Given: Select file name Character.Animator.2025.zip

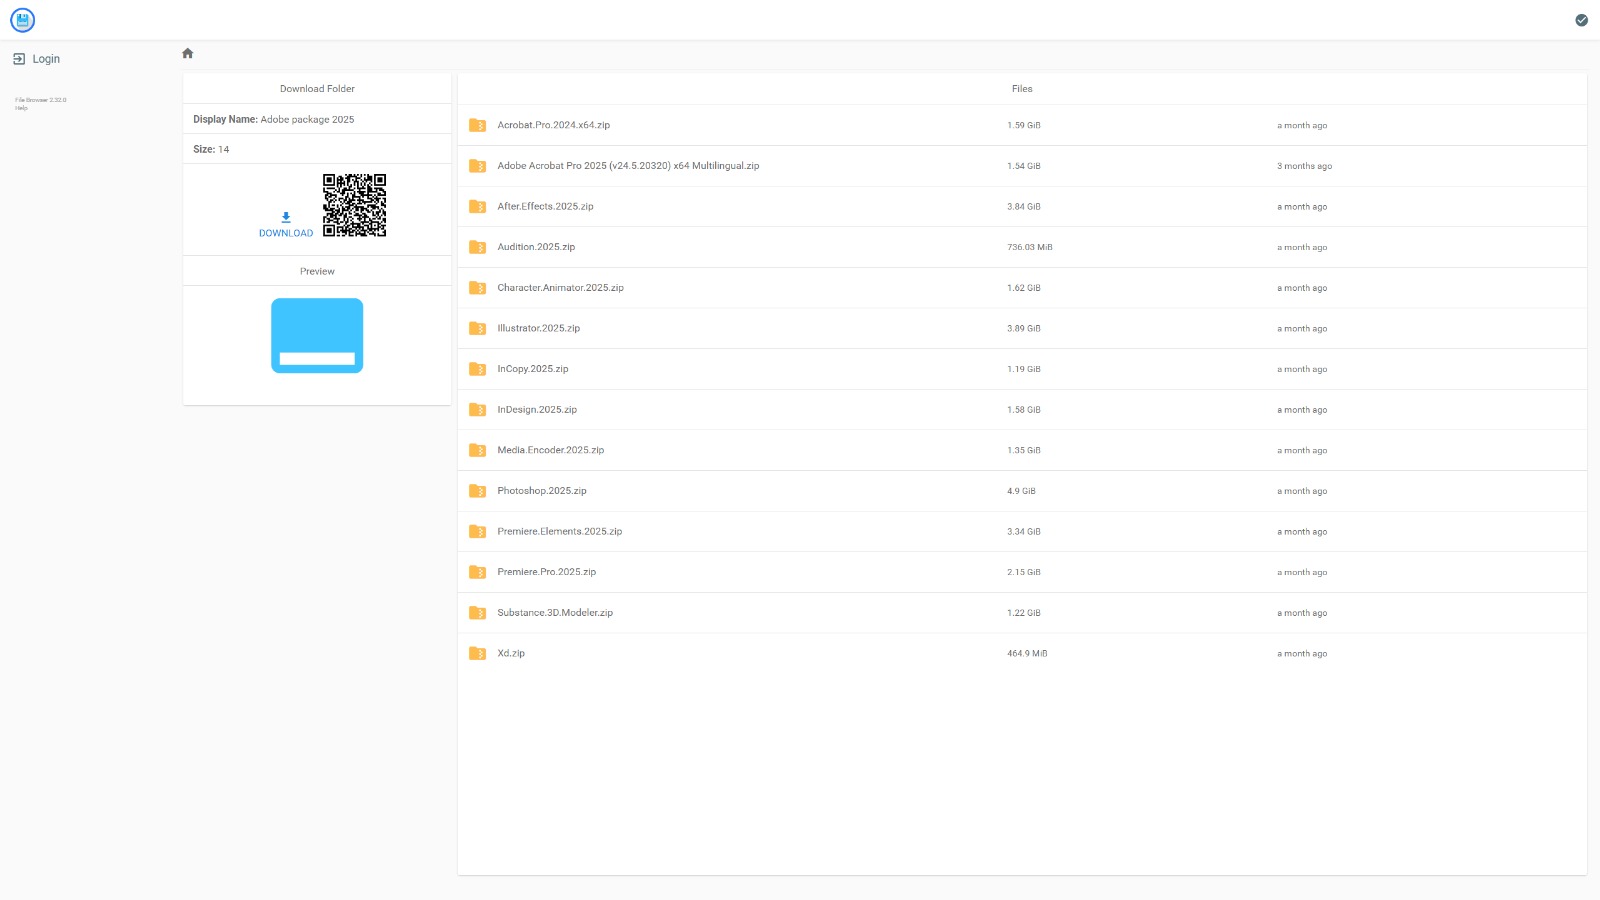Looking at the screenshot, I should pyautogui.click(x=560, y=288).
